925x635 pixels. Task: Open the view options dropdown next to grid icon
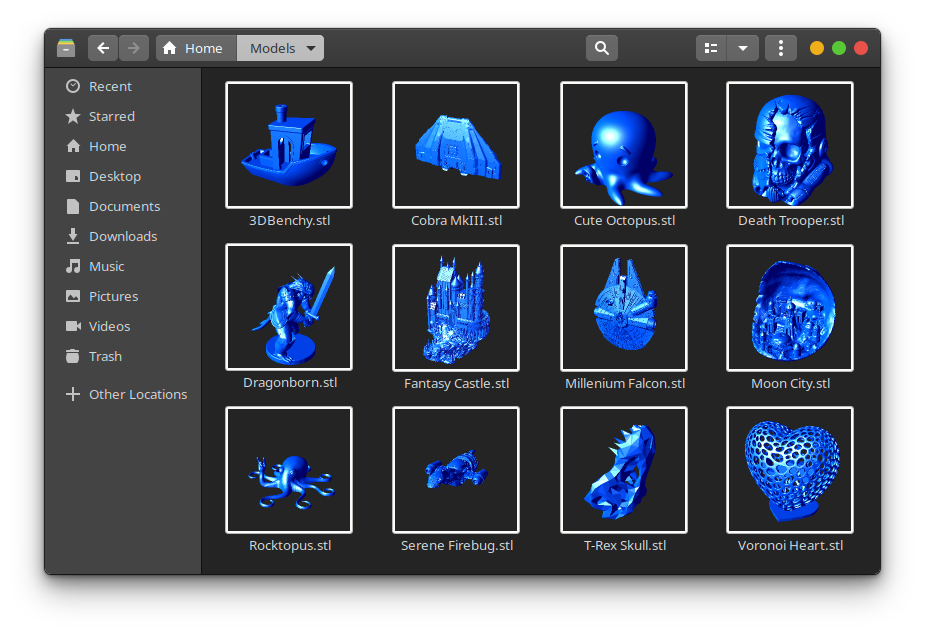[742, 47]
